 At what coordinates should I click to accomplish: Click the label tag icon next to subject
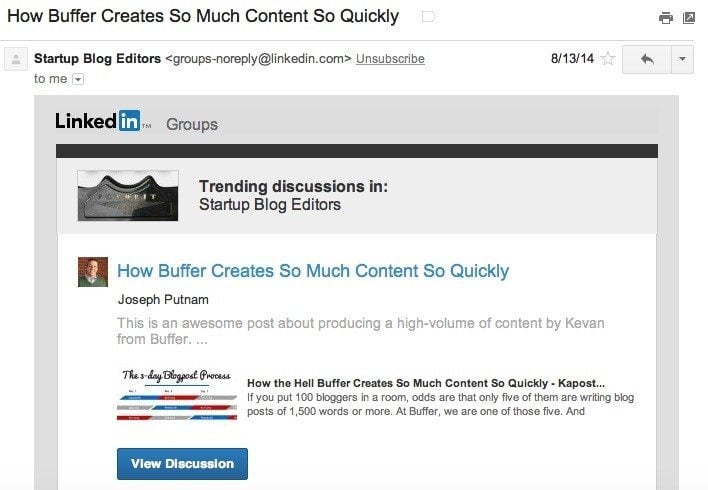[428, 17]
